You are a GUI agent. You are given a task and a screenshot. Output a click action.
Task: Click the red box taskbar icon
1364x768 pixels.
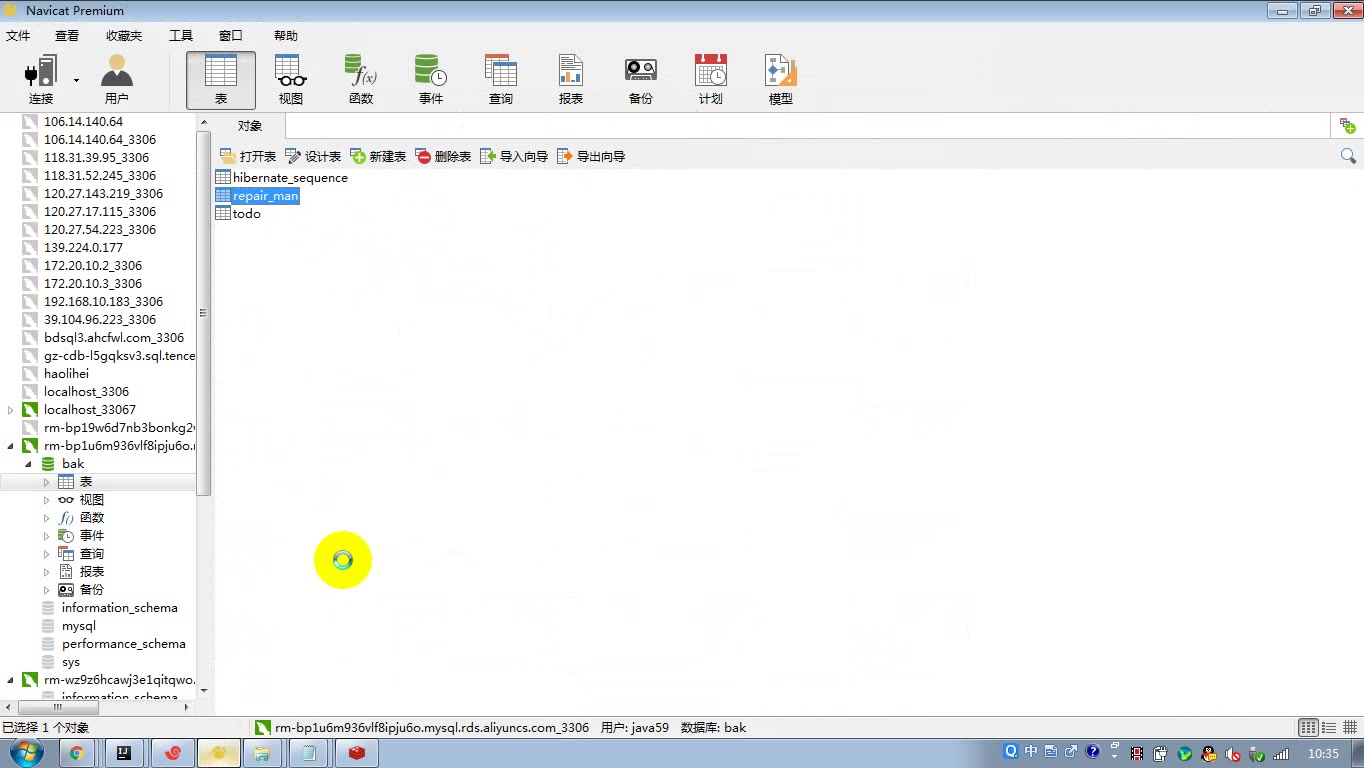pyautogui.click(x=357, y=753)
